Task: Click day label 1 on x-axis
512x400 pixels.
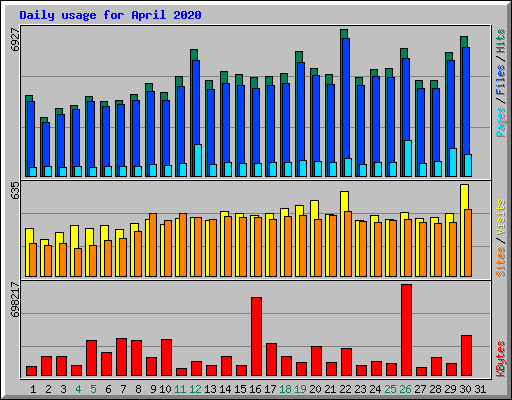Action: pyautogui.click(x=33, y=389)
